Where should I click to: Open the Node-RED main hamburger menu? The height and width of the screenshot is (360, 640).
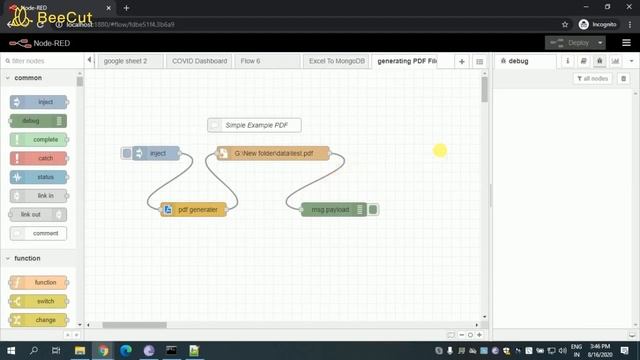pyautogui.click(x=626, y=43)
